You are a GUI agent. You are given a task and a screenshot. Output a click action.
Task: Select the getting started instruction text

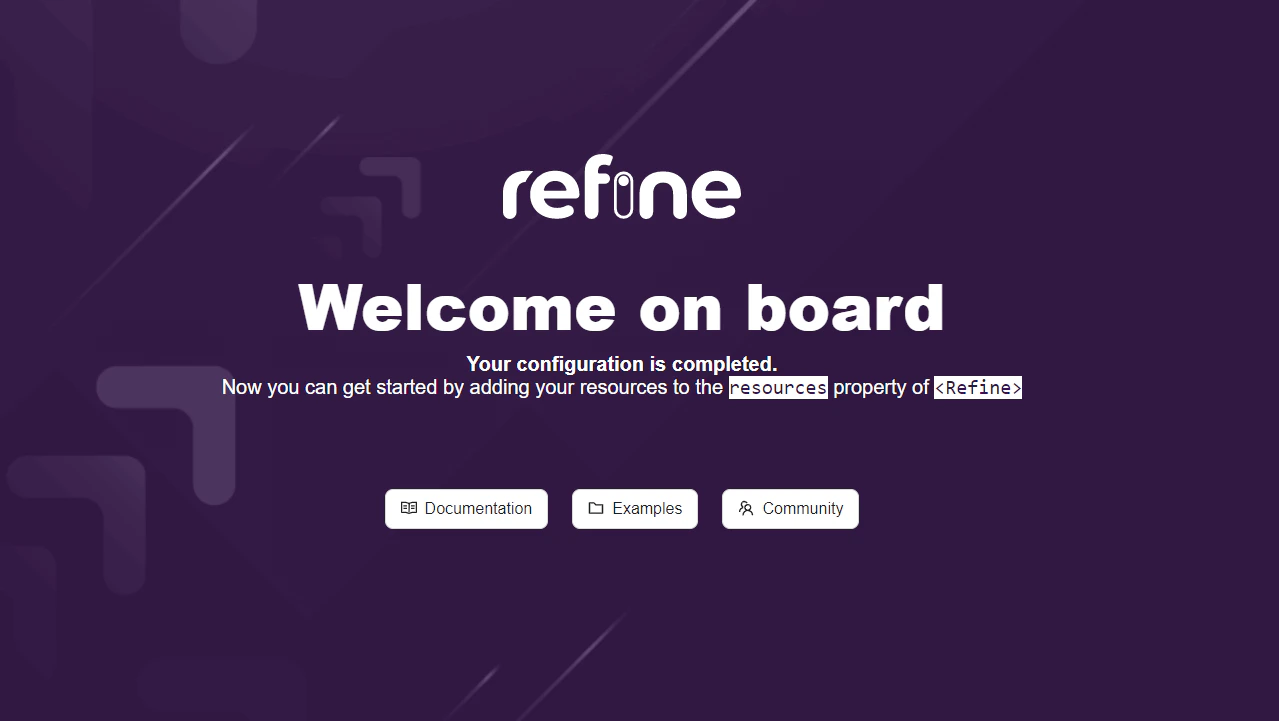pos(621,387)
